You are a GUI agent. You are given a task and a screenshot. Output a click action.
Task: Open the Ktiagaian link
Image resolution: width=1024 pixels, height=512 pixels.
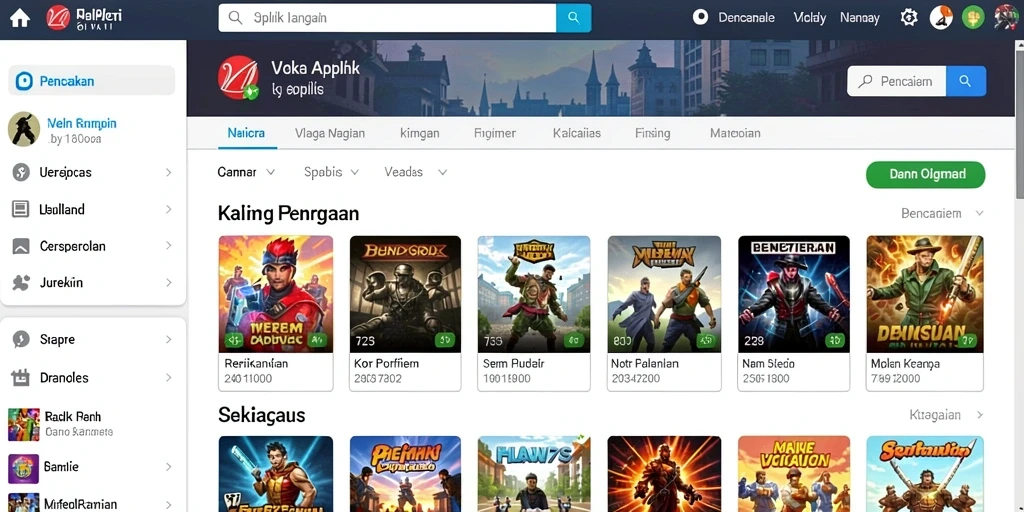click(x=946, y=415)
